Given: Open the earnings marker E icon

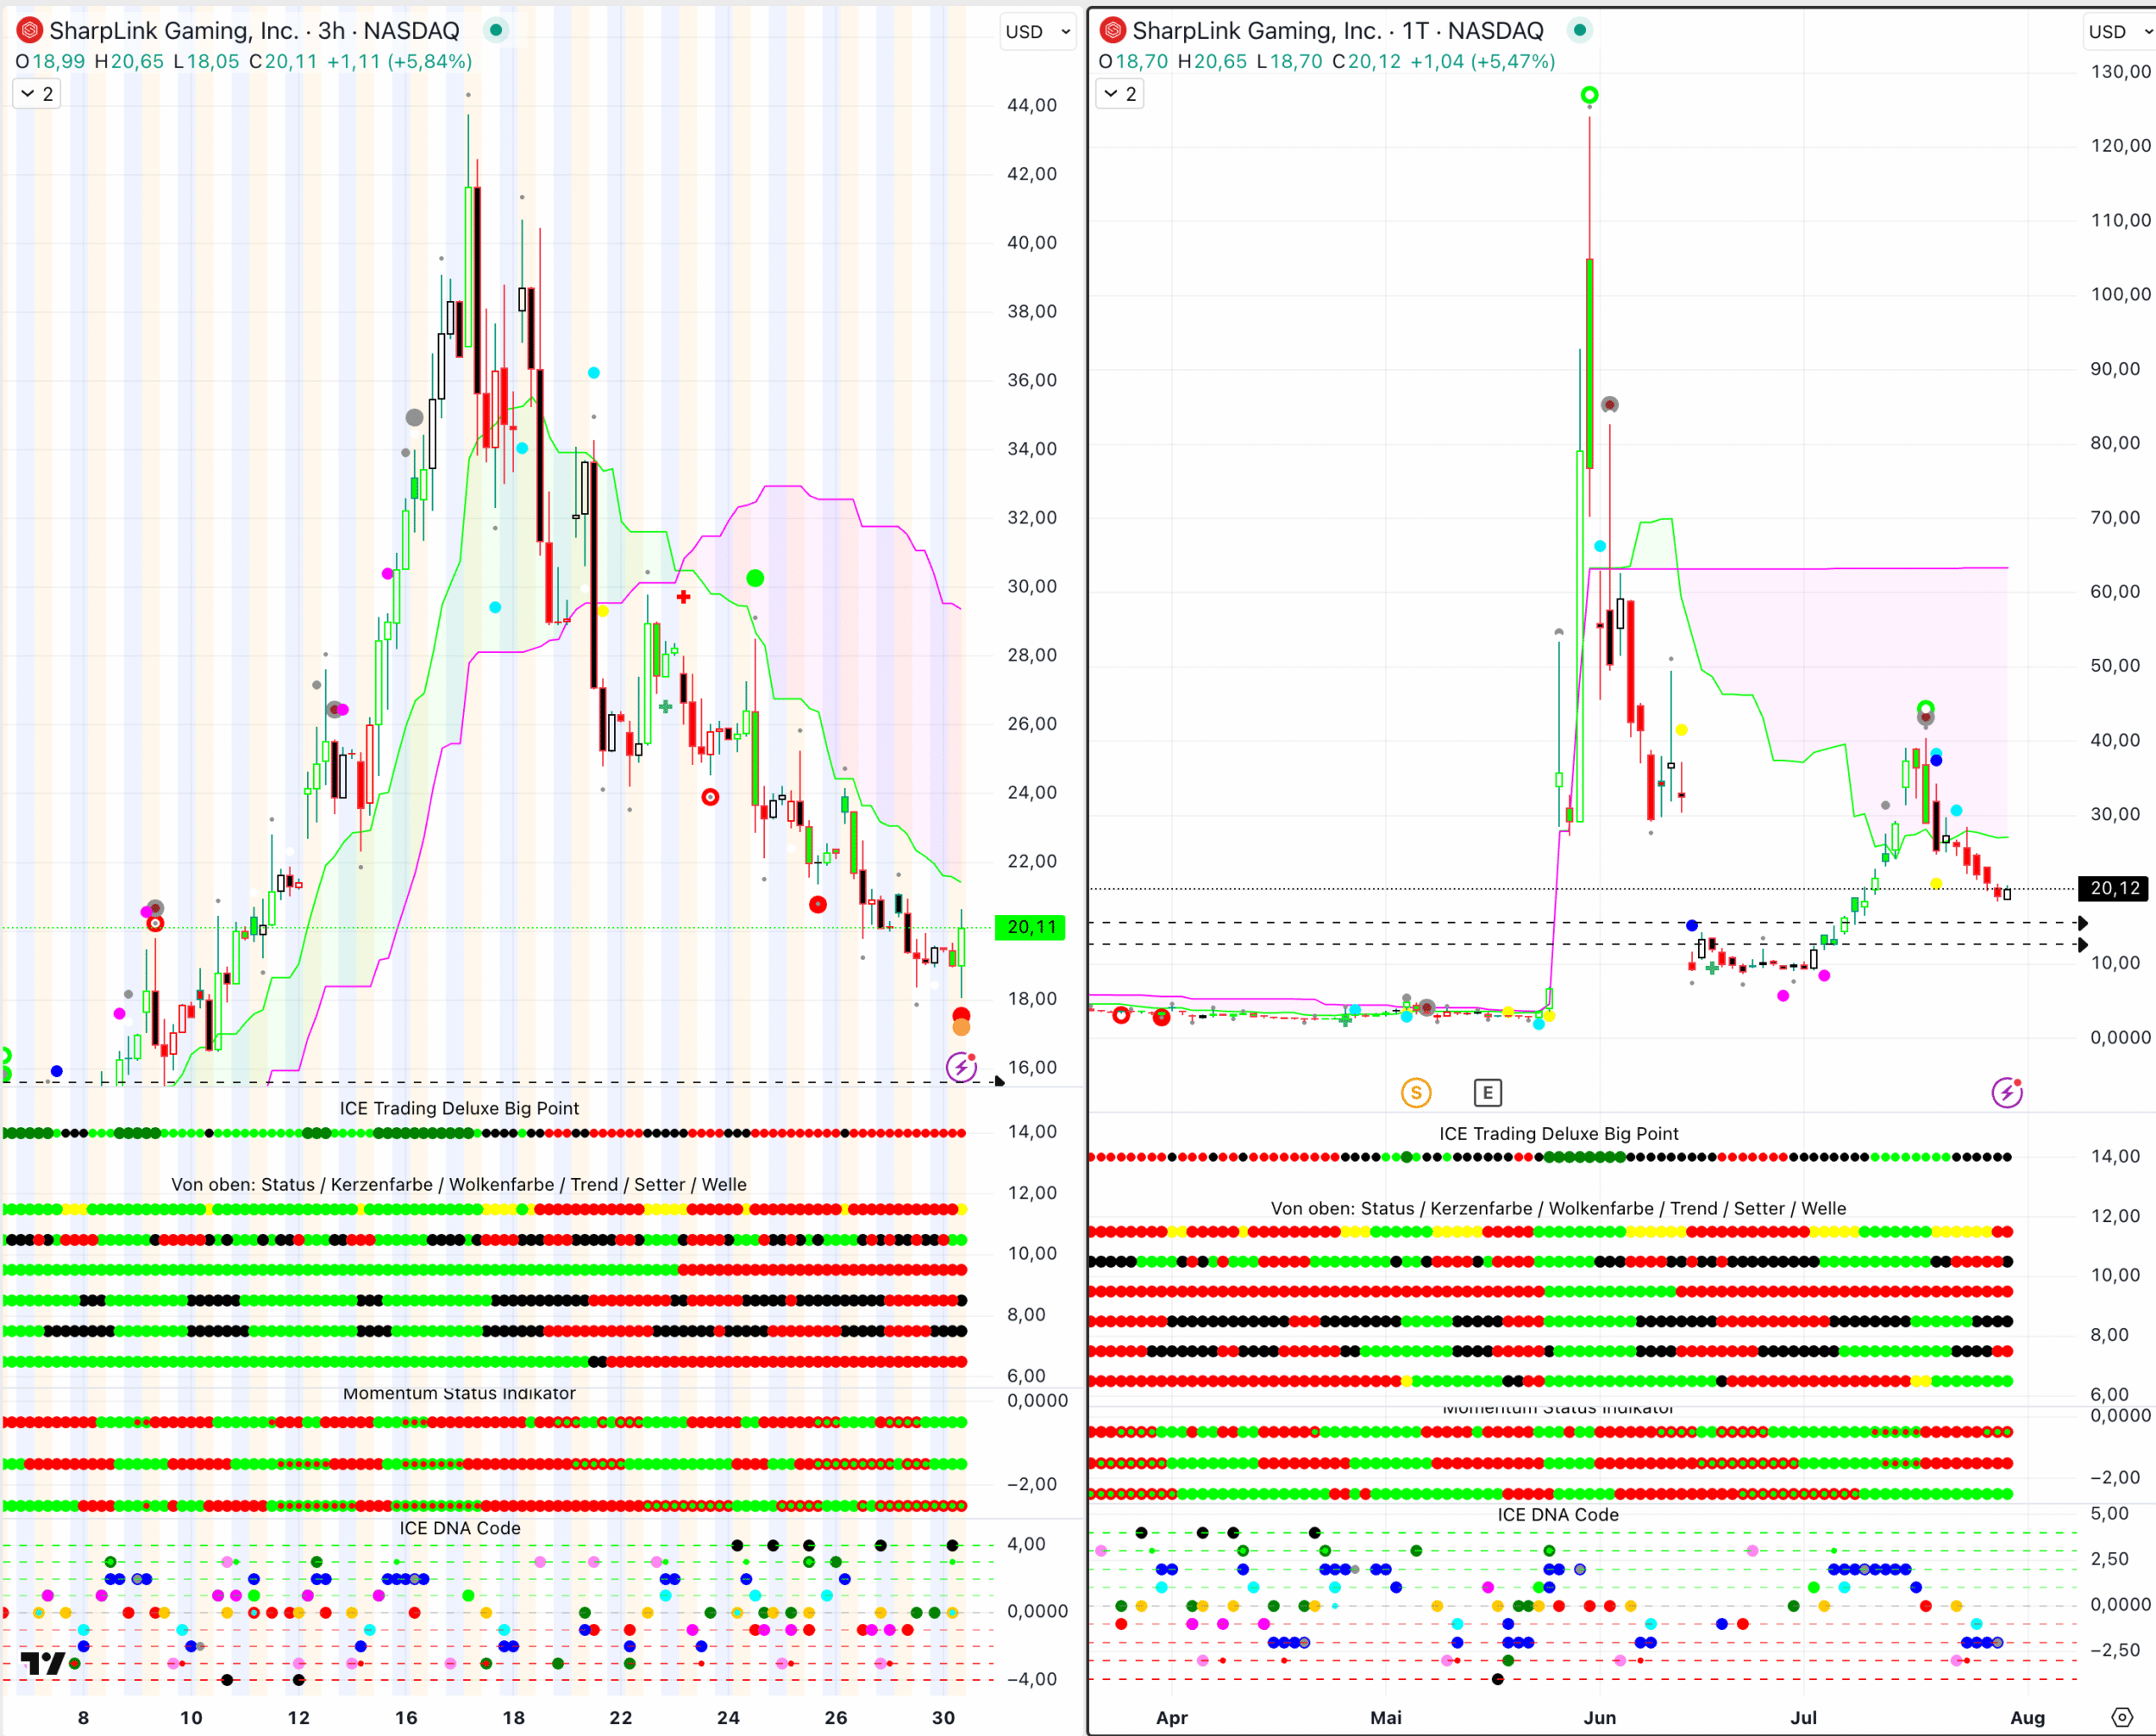Looking at the screenshot, I should [x=1487, y=1093].
